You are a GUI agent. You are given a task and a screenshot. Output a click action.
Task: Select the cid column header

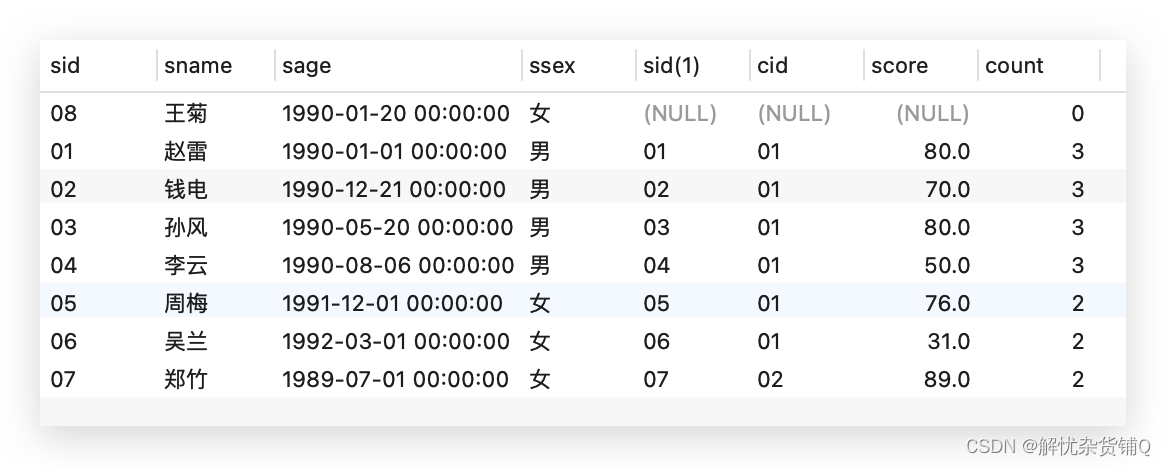click(x=773, y=65)
